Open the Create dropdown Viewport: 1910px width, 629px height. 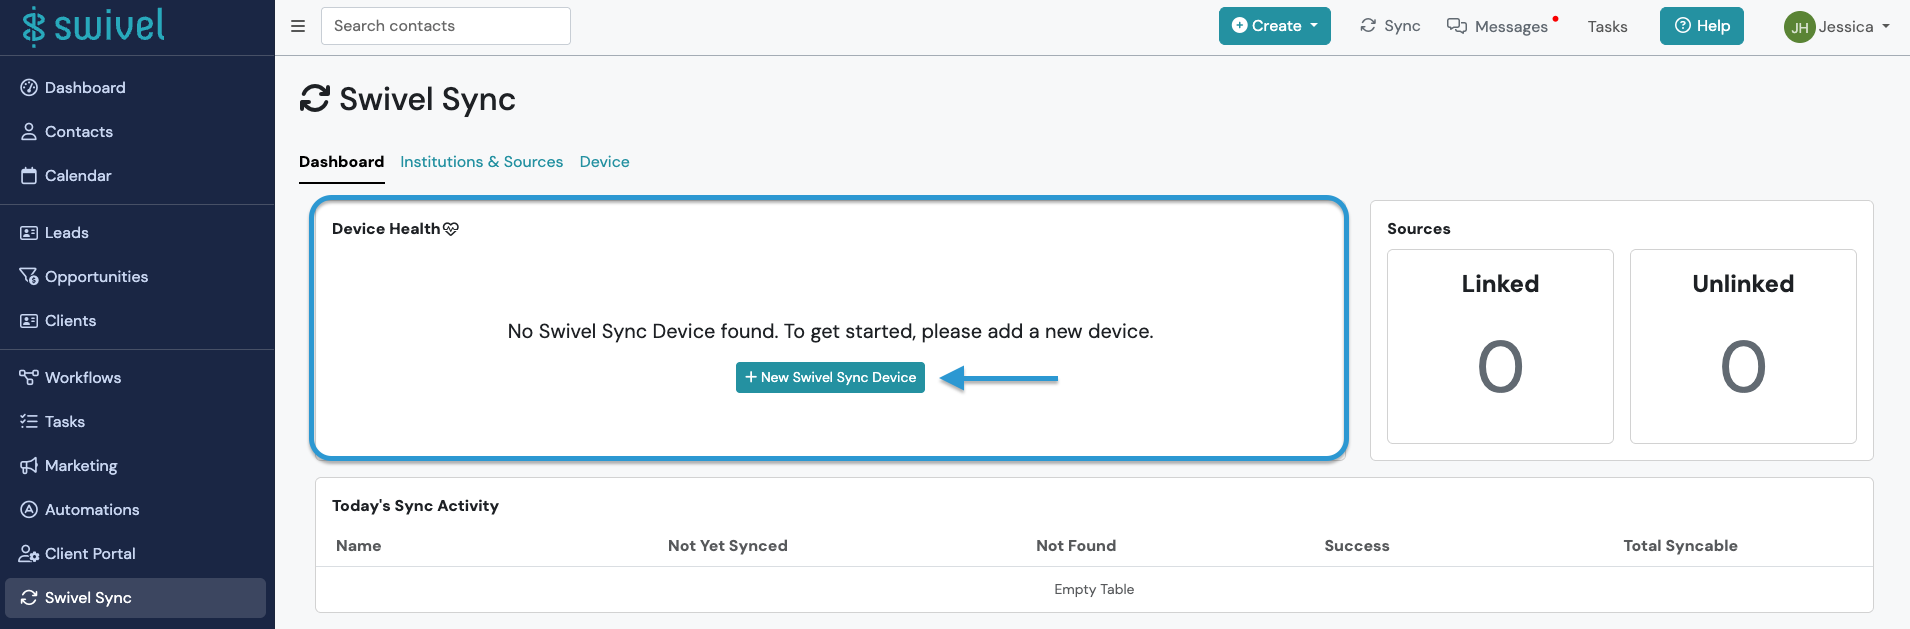(x=1275, y=26)
